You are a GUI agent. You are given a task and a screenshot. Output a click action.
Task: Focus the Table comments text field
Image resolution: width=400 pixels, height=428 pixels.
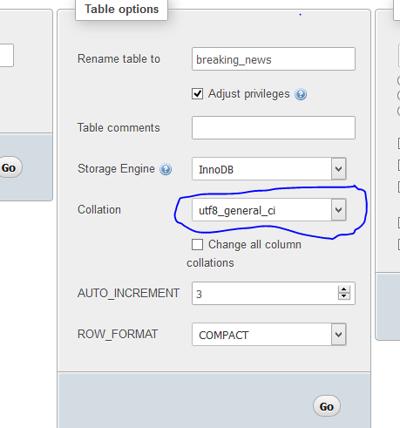[274, 128]
